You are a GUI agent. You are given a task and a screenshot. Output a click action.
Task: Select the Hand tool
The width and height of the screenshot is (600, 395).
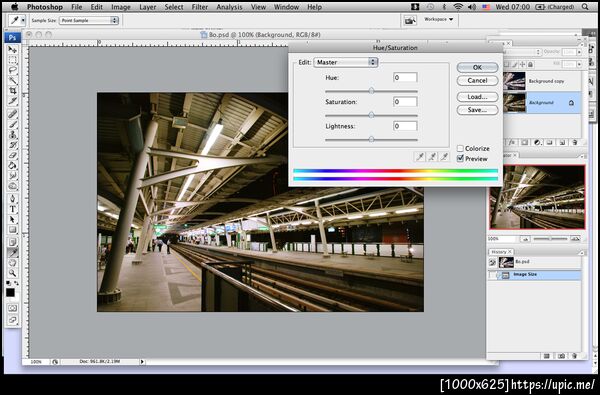pyautogui.click(x=13, y=263)
